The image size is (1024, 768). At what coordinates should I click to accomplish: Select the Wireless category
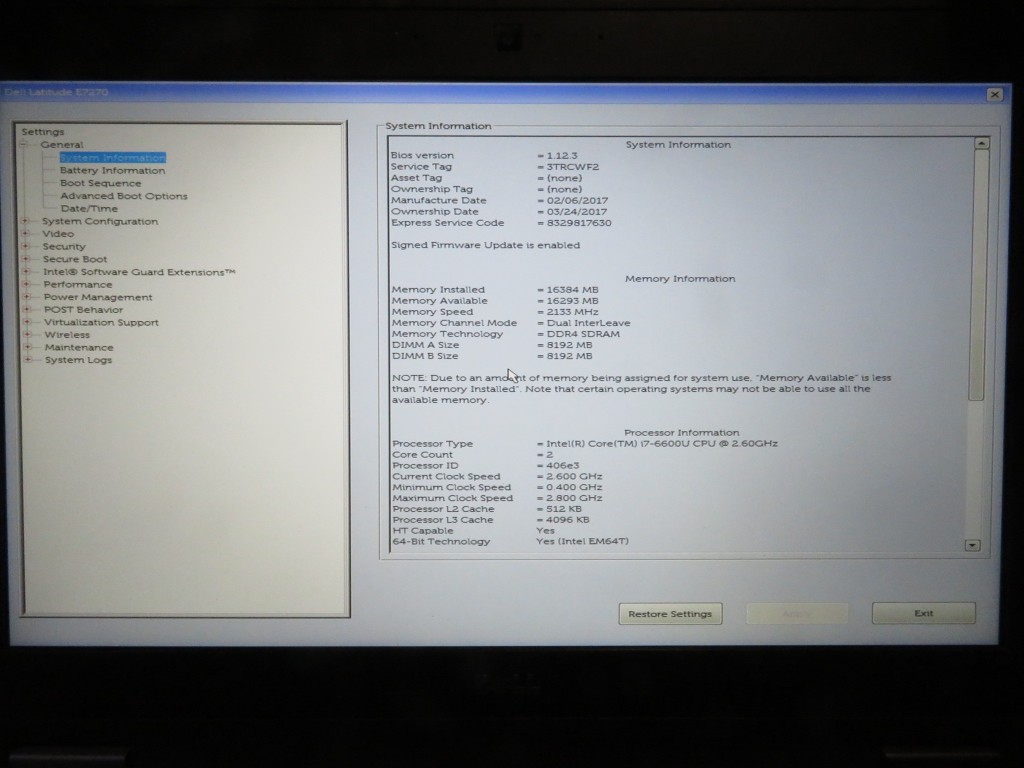point(67,335)
